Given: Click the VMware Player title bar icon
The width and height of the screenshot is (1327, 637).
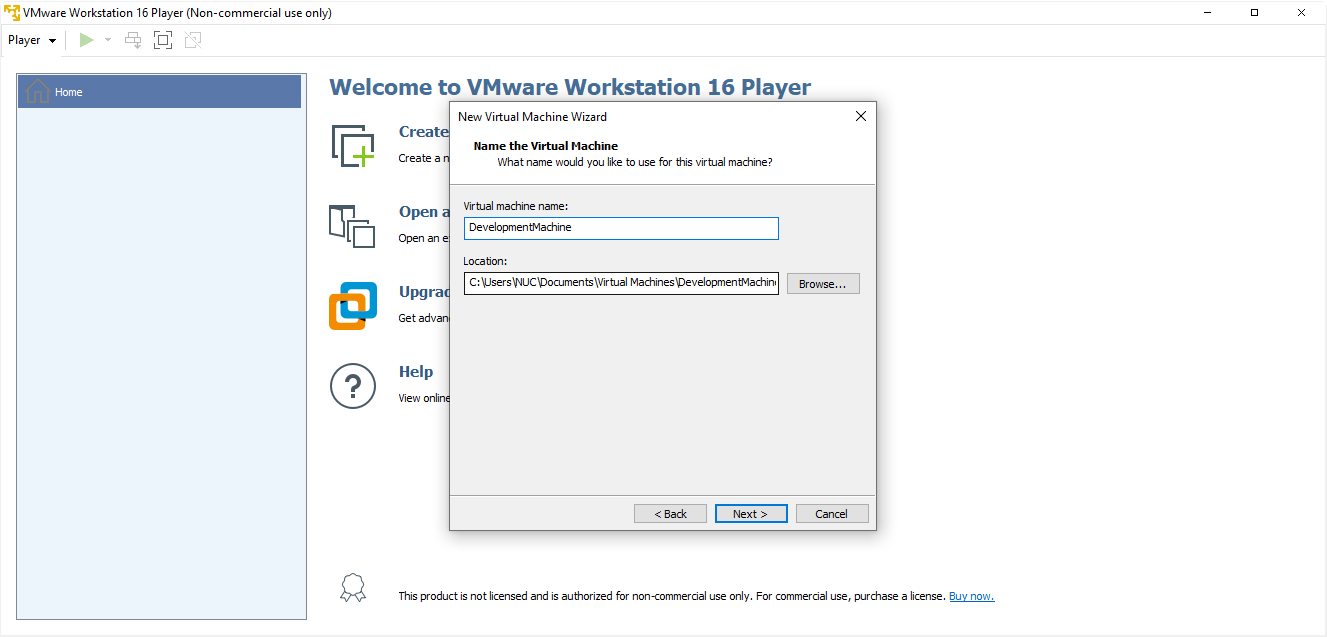Looking at the screenshot, I should (12, 12).
